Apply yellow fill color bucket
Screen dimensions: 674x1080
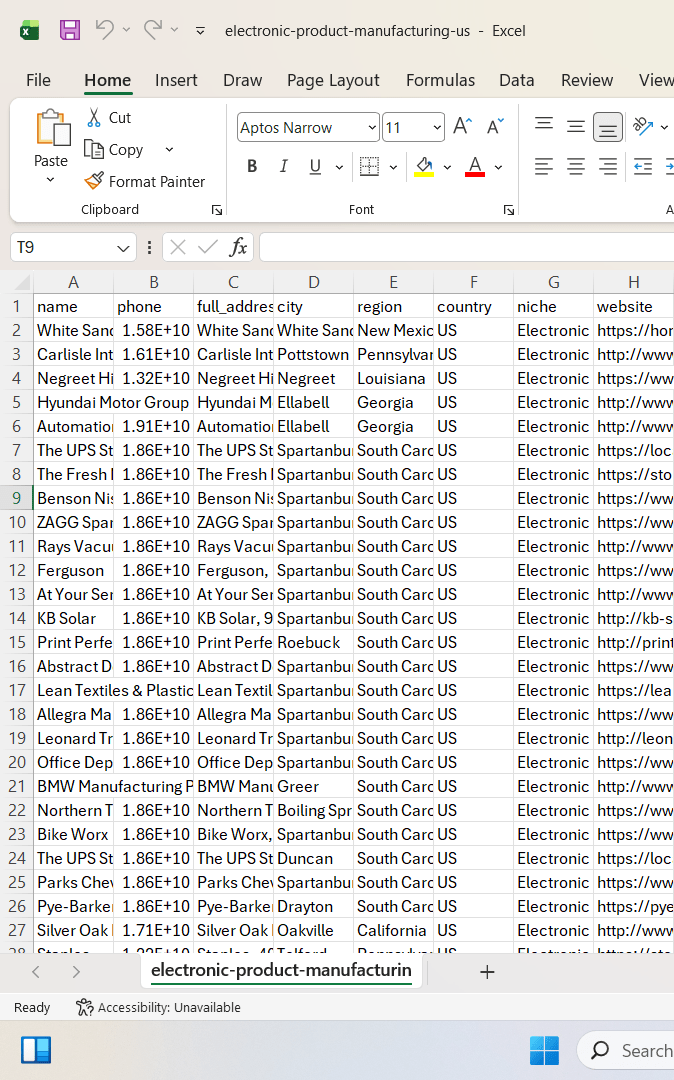tap(425, 167)
